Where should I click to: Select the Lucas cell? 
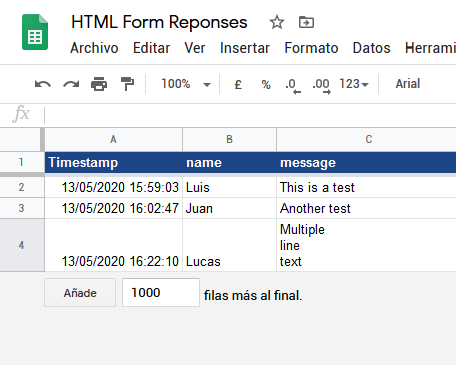click(229, 245)
